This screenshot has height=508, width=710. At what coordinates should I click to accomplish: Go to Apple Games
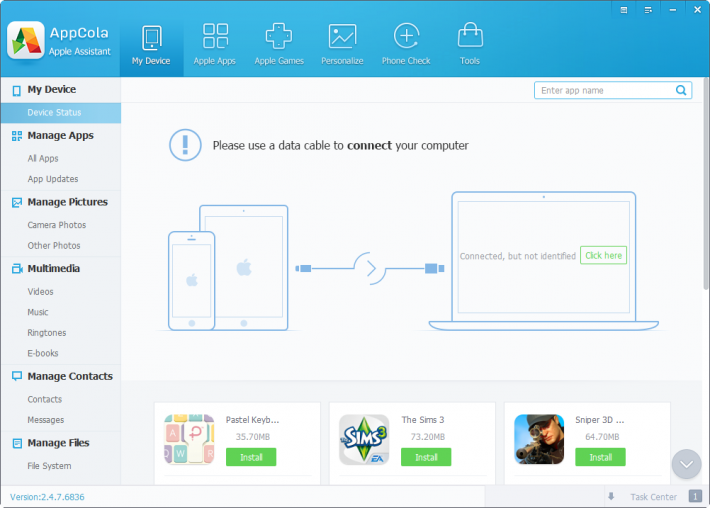point(279,46)
